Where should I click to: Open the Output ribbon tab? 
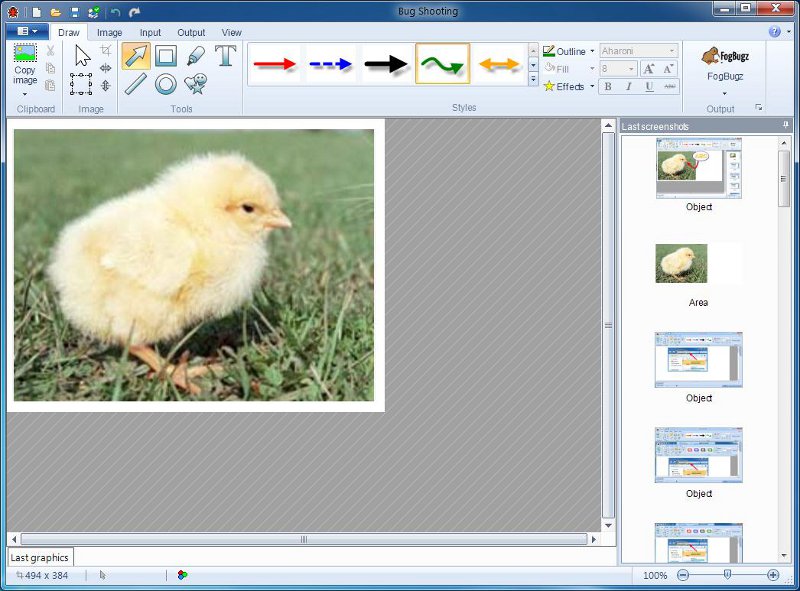[x=191, y=33]
